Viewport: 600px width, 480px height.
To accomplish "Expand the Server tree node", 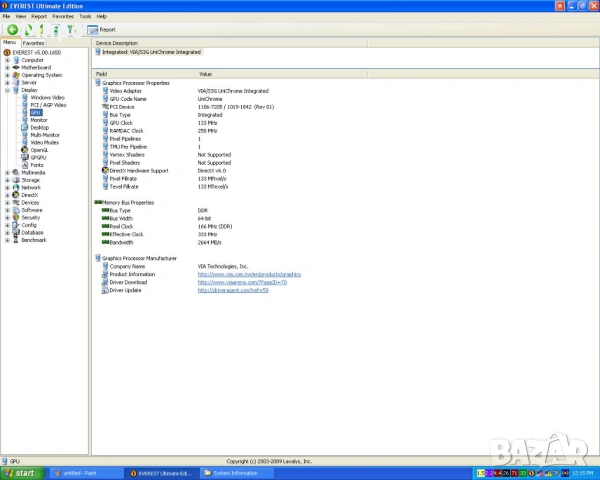I will (7, 82).
